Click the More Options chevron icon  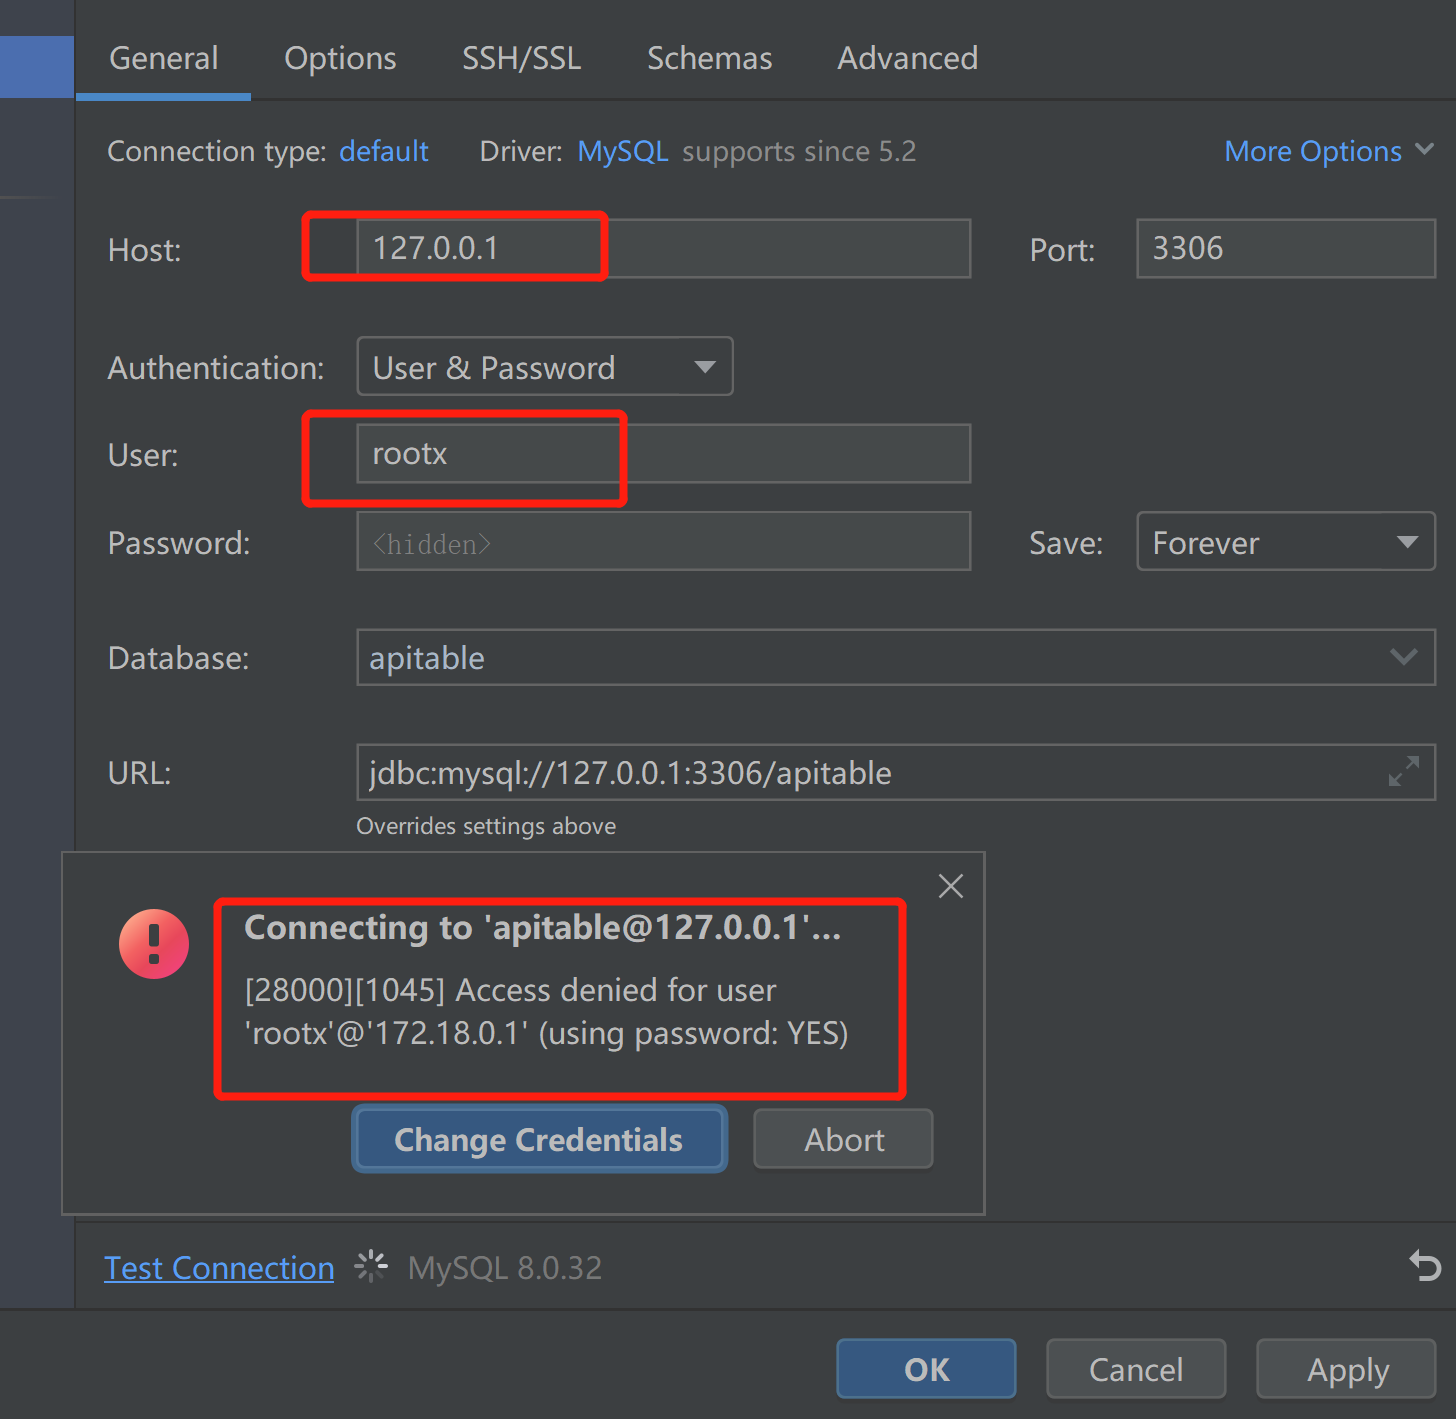(1424, 151)
